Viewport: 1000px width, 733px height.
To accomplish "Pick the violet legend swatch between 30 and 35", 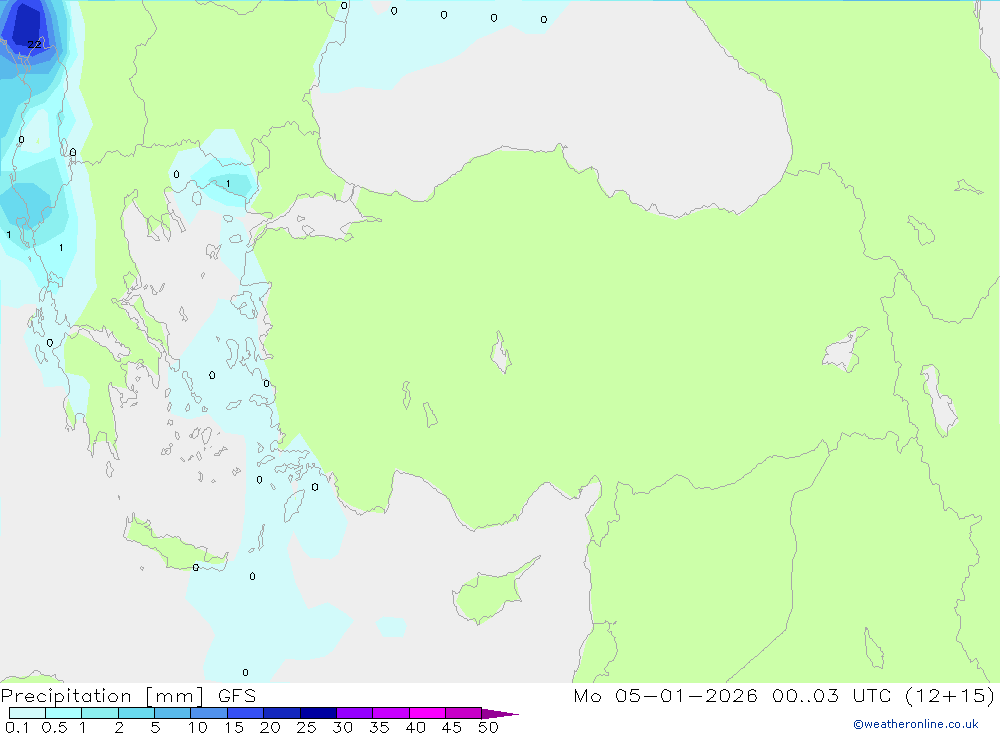I will (x=355, y=713).
